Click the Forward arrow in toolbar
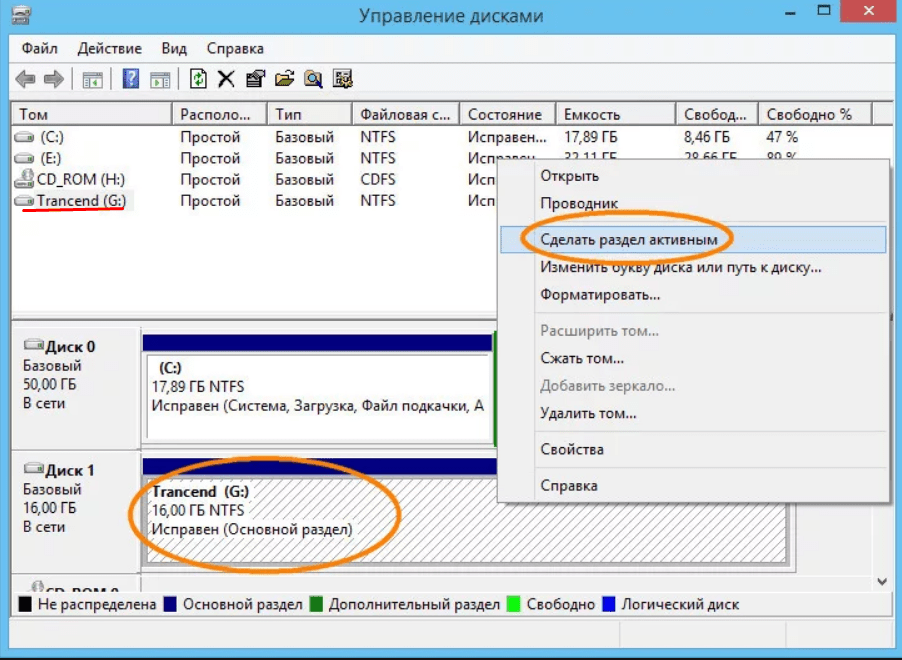The image size is (902, 660). (x=54, y=79)
